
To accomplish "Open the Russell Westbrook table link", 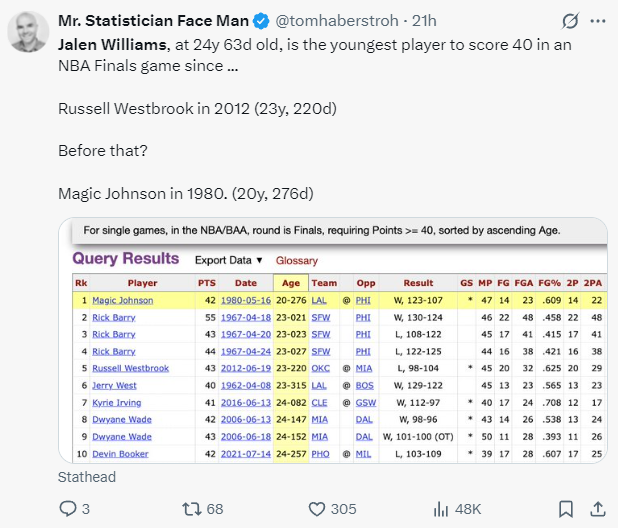I will click(x=130, y=368).
